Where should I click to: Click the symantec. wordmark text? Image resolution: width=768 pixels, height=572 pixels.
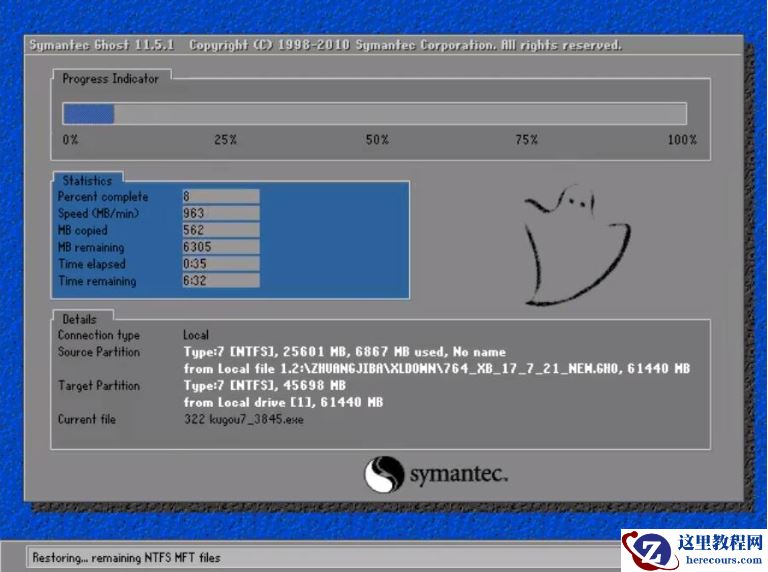(x=458, y=474)
